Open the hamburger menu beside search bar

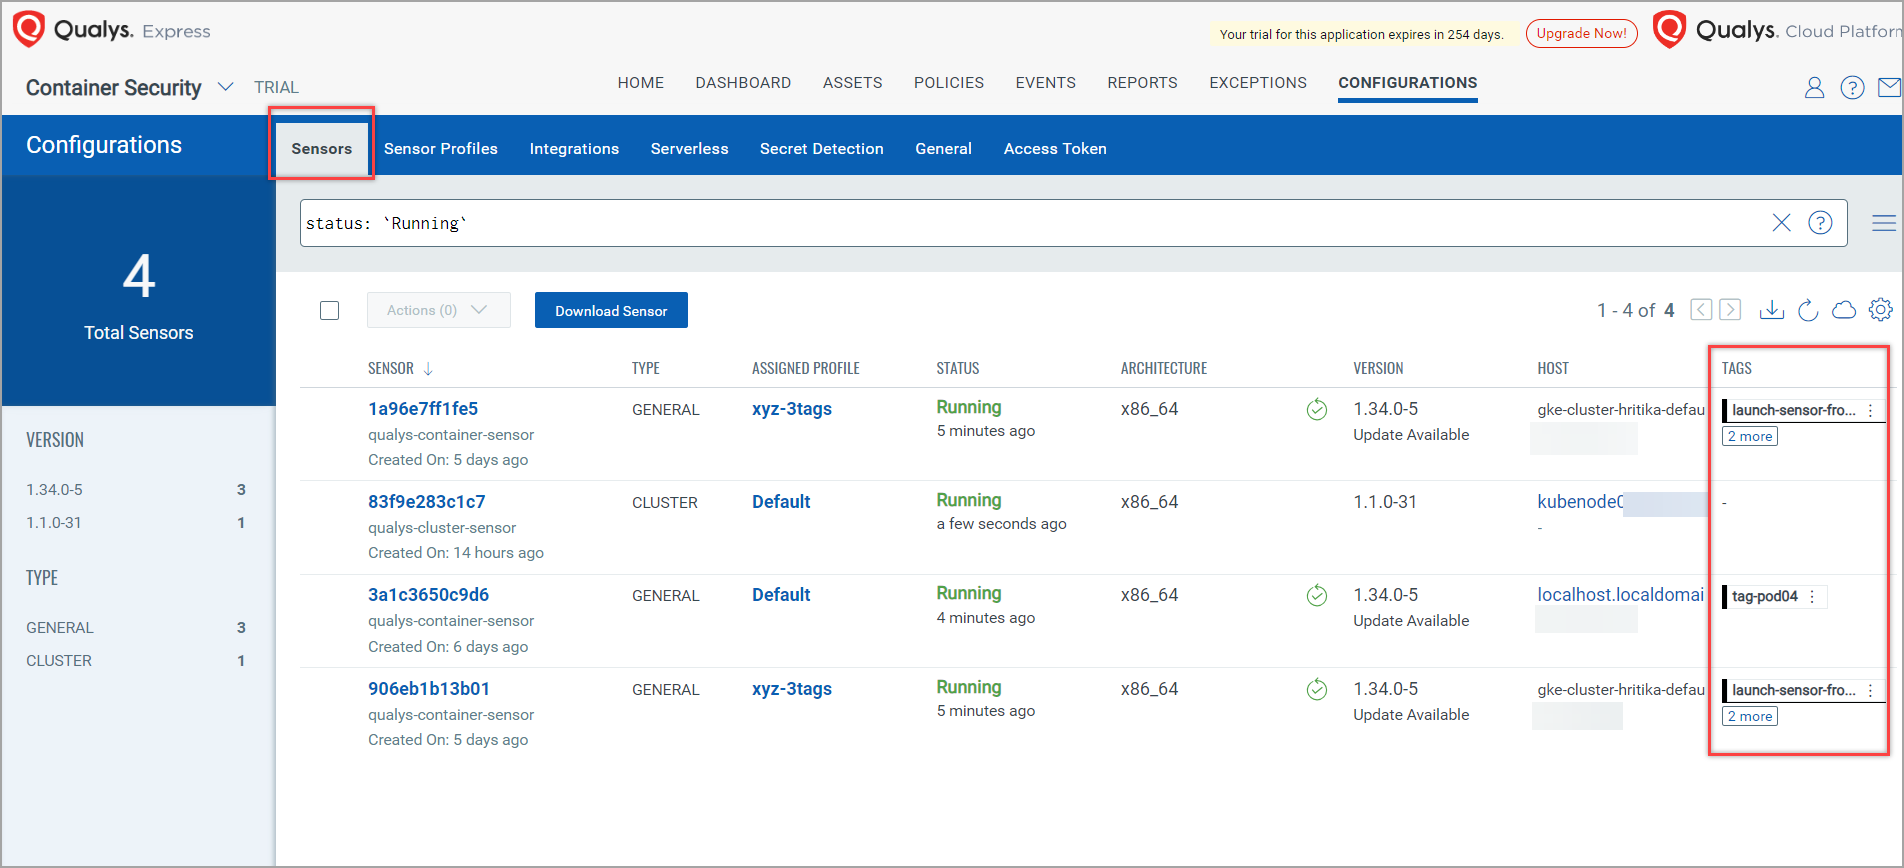point(1884,223)
